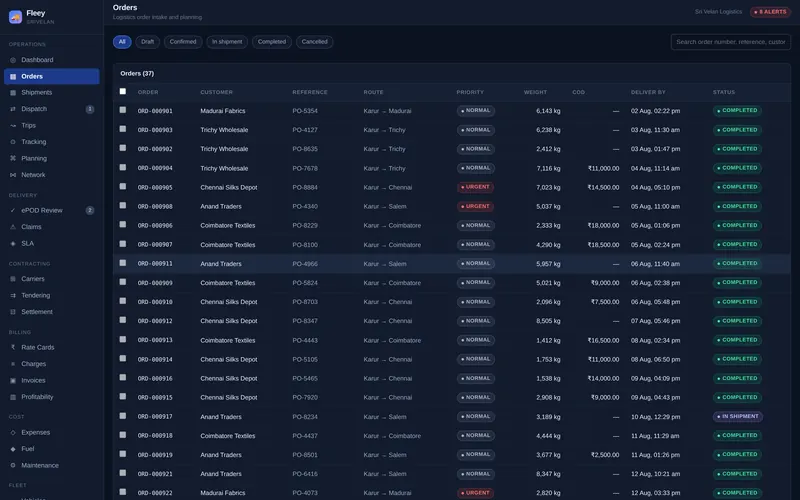Image resolution: width=800 pixels, height=500 pixels.
Task: Filter orders by Confirmed
Action: (x=183, y=42)
